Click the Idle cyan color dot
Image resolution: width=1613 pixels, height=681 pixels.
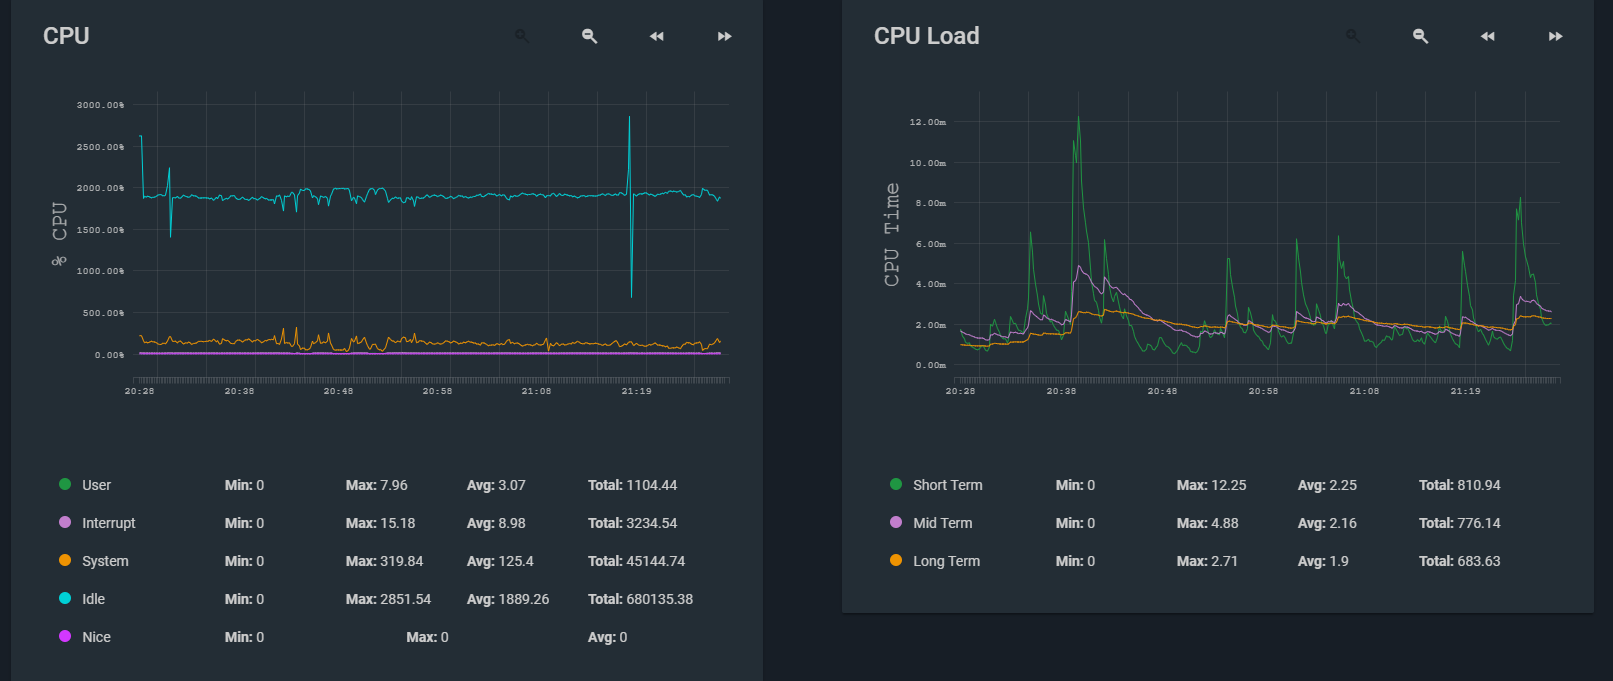[x=65, y=599]
